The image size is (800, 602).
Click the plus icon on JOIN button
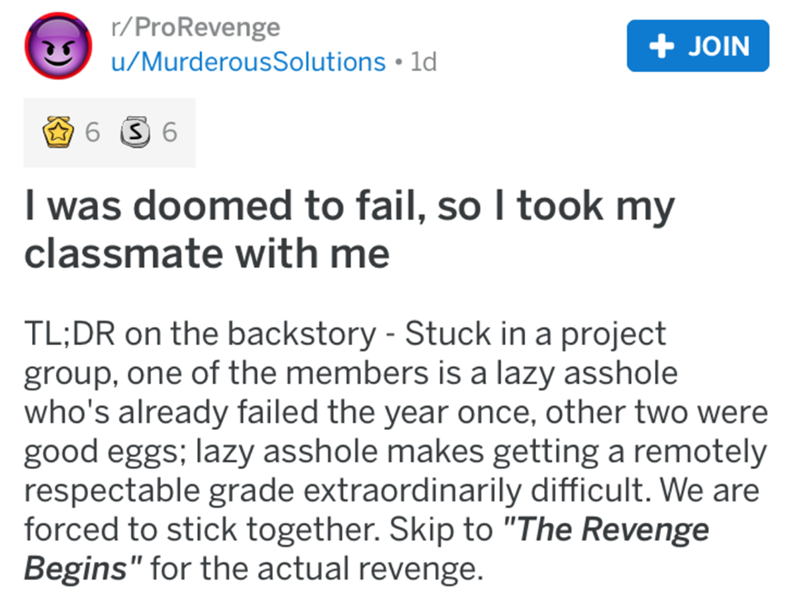[x=656, y=44]
